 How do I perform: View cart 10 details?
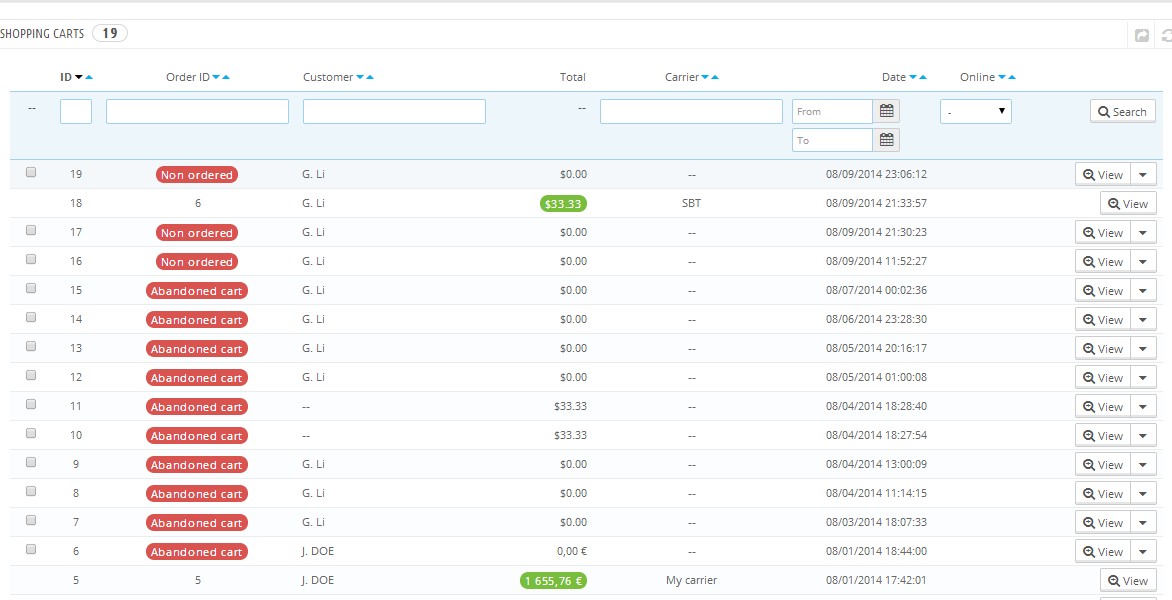click(x=1103, y=436)
